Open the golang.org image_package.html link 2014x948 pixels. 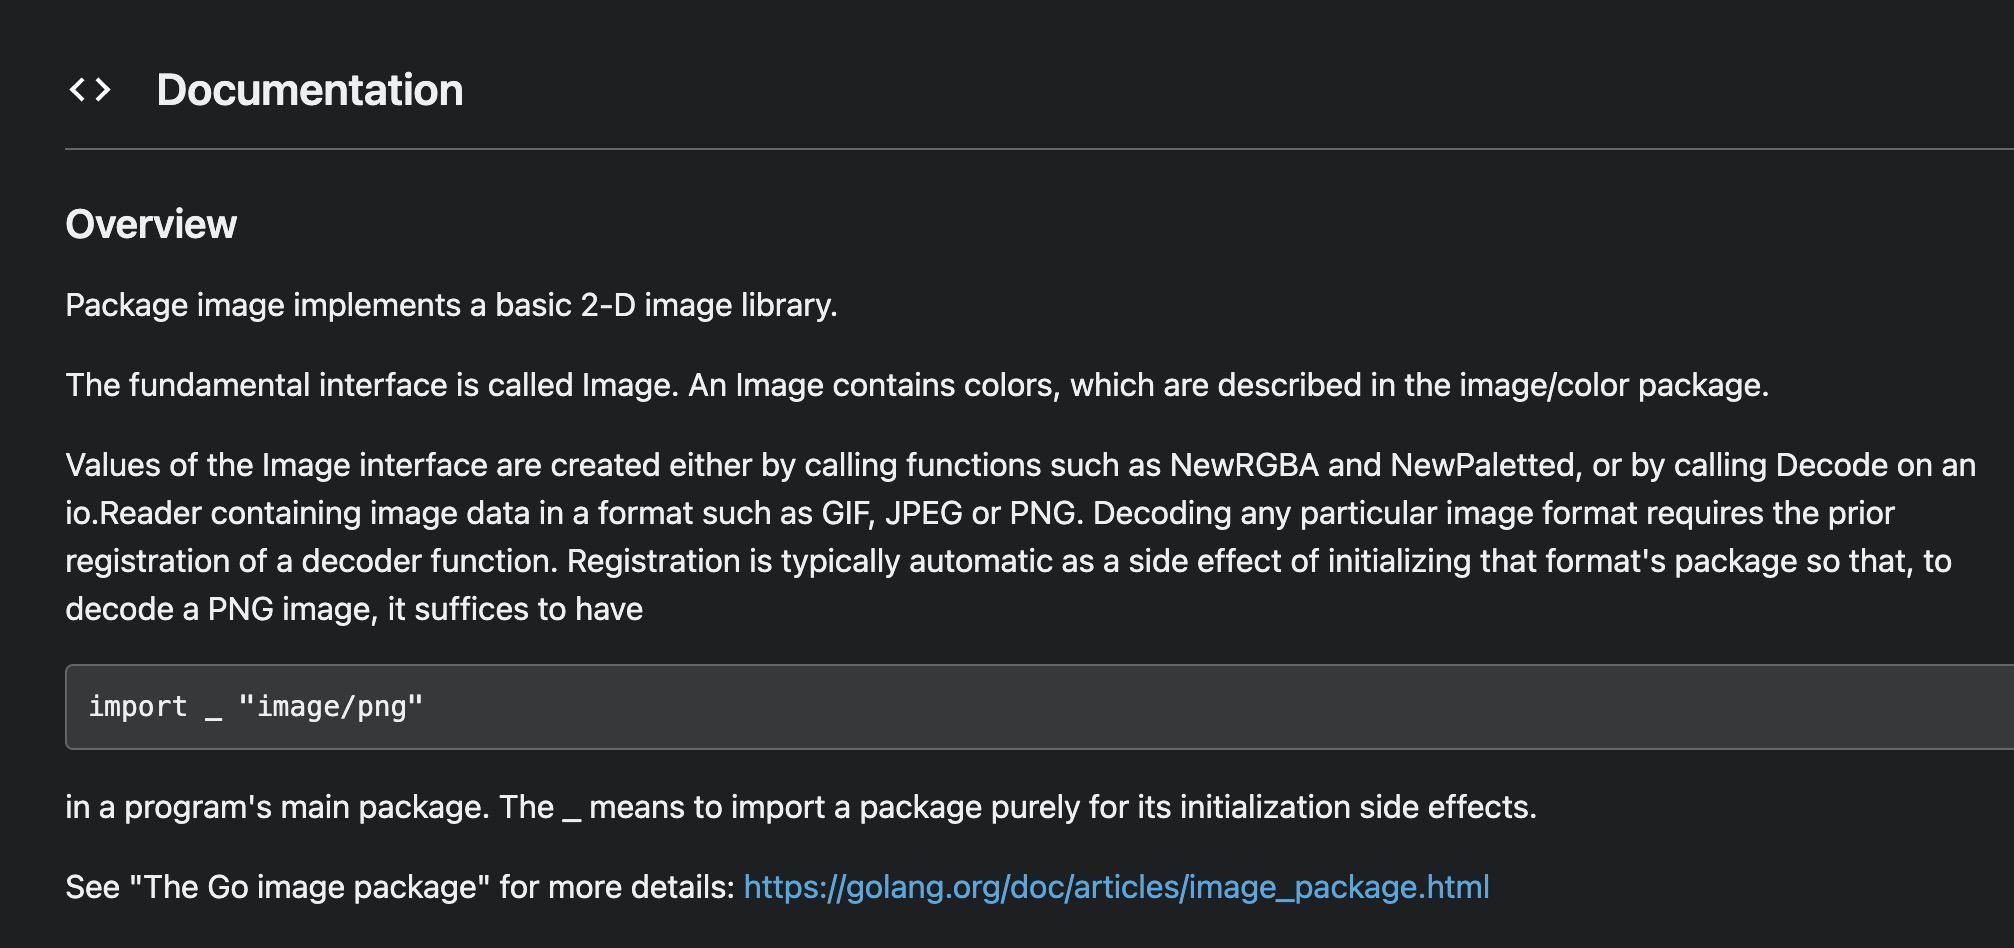click(1116, 887)
